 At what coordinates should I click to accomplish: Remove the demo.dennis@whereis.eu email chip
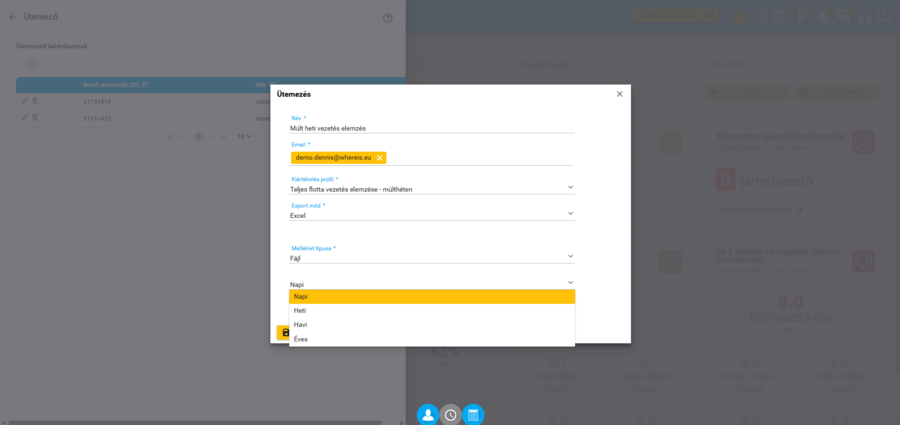(379, 158)
